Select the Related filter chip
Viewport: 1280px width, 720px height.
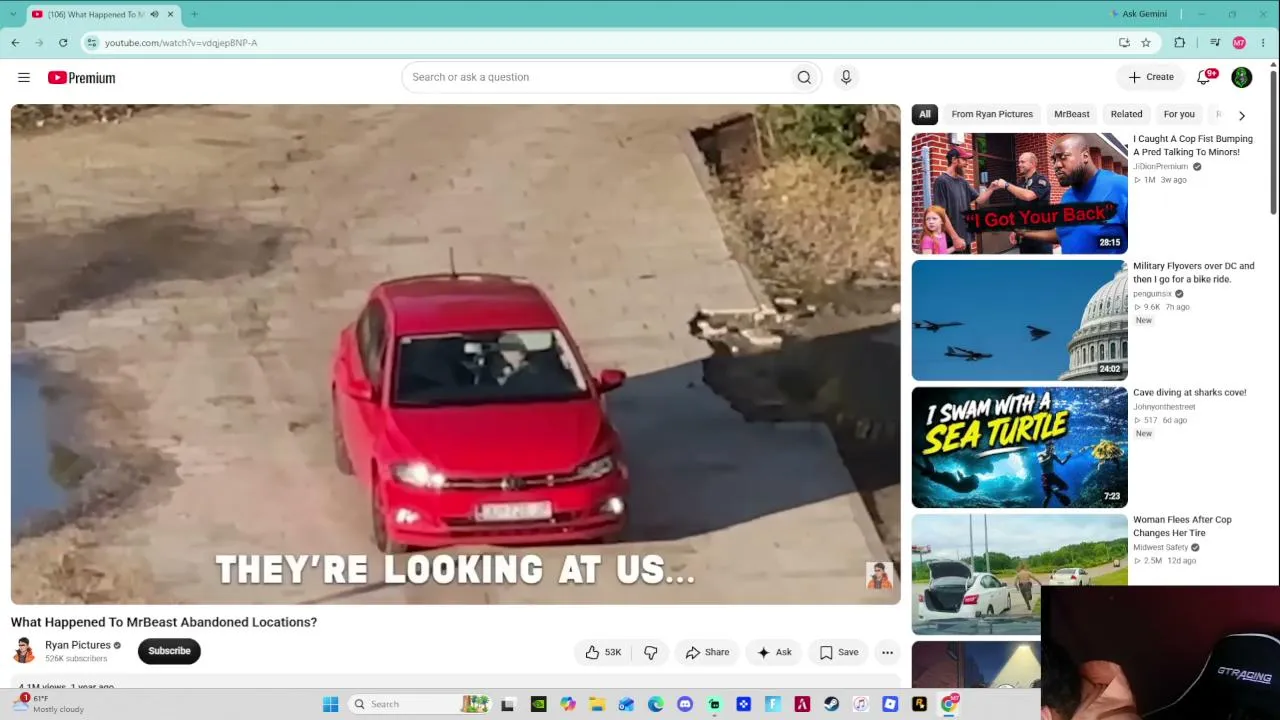[x=1126, y=114]
